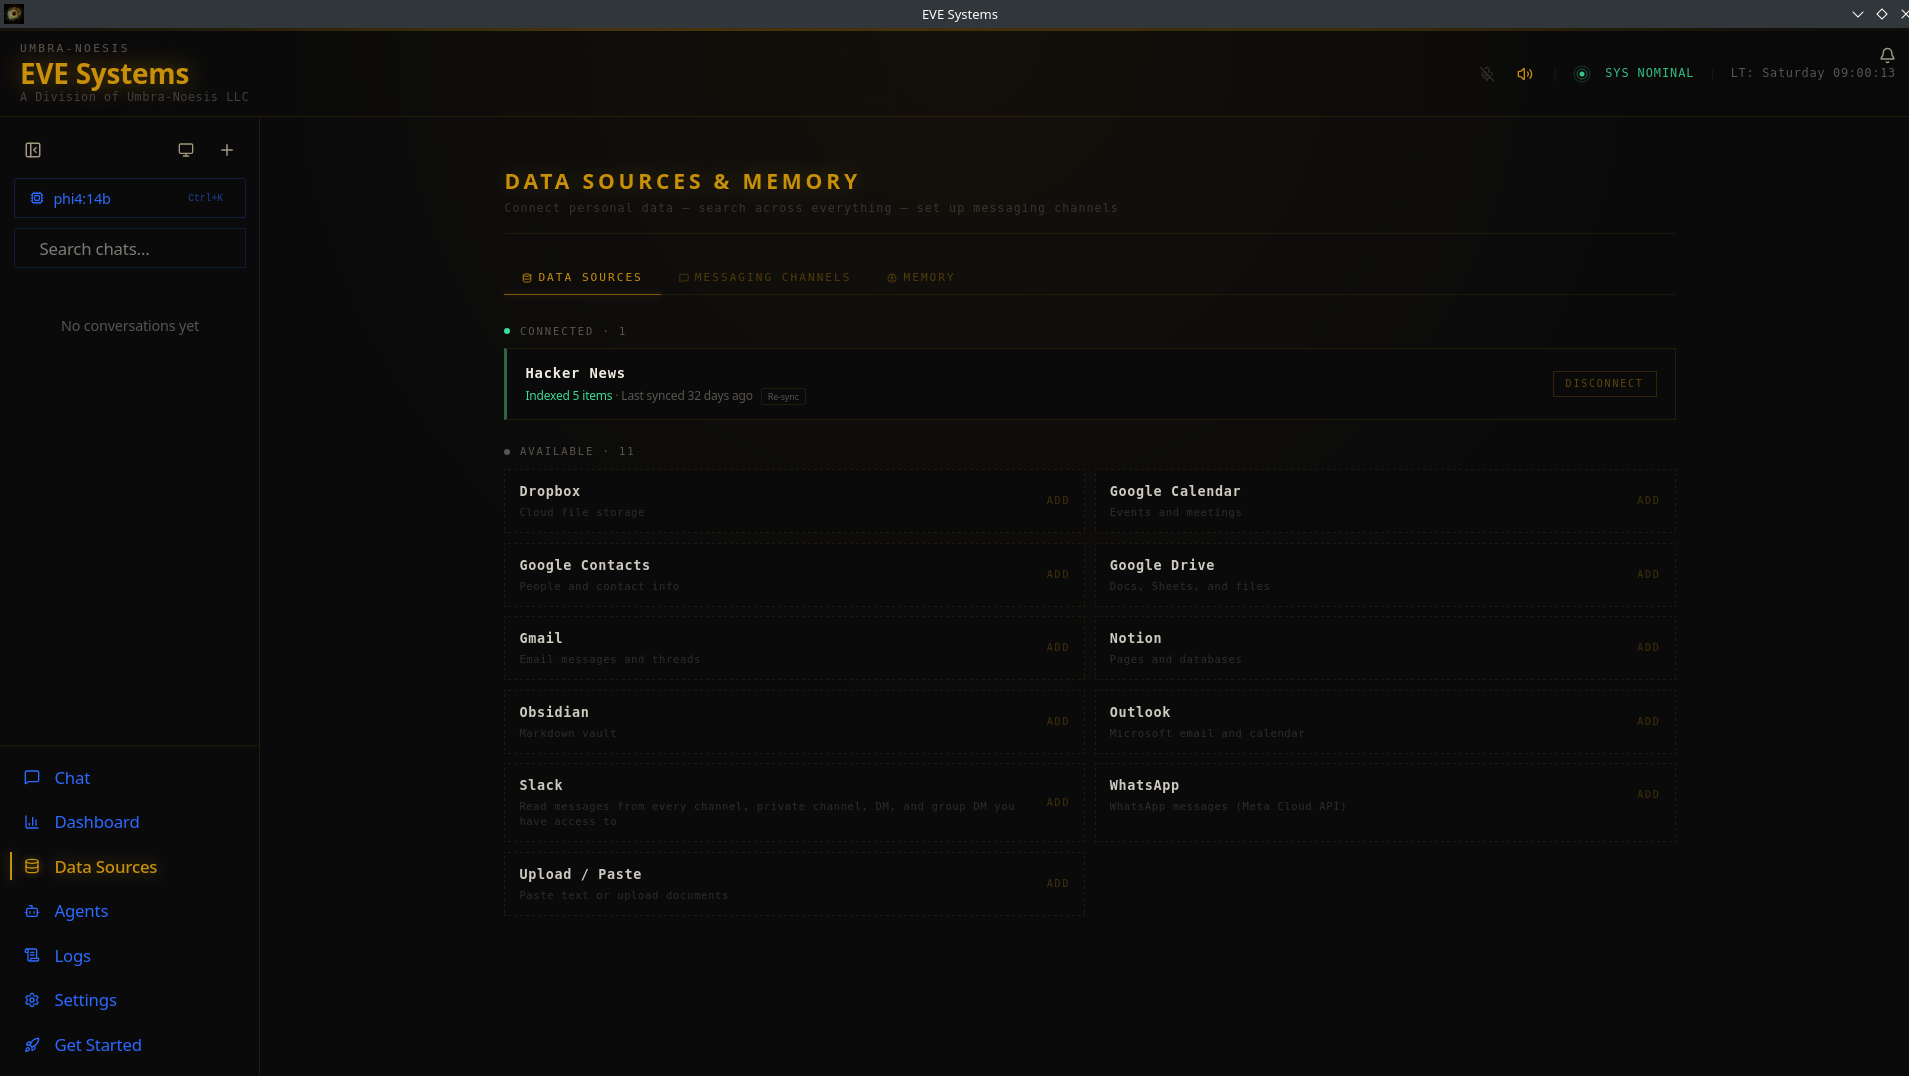The image size is (1909, 1076).
Task: Toggle the speaker sound icon
Action: 1525,74
